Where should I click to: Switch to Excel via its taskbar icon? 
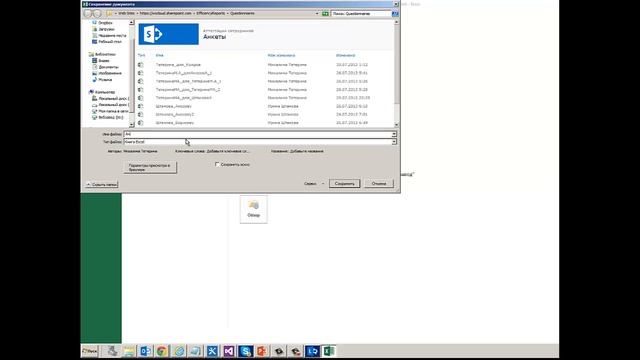coord(329,351)
